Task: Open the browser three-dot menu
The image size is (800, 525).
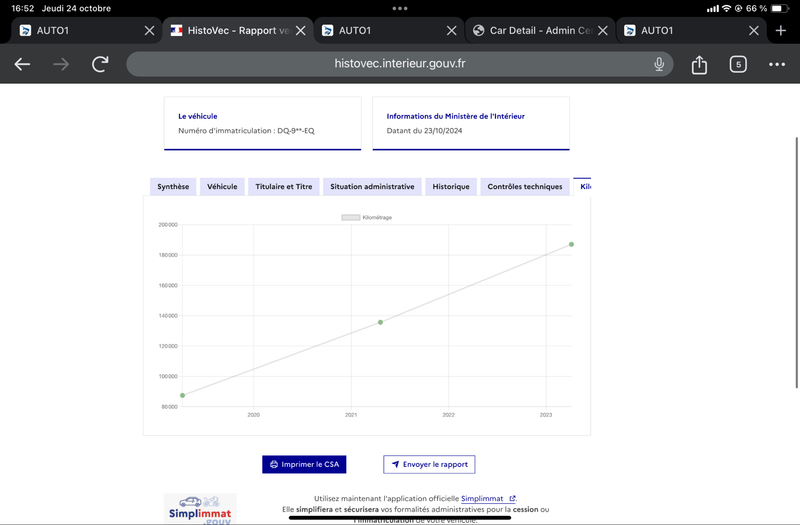Action: click(777, 64)
